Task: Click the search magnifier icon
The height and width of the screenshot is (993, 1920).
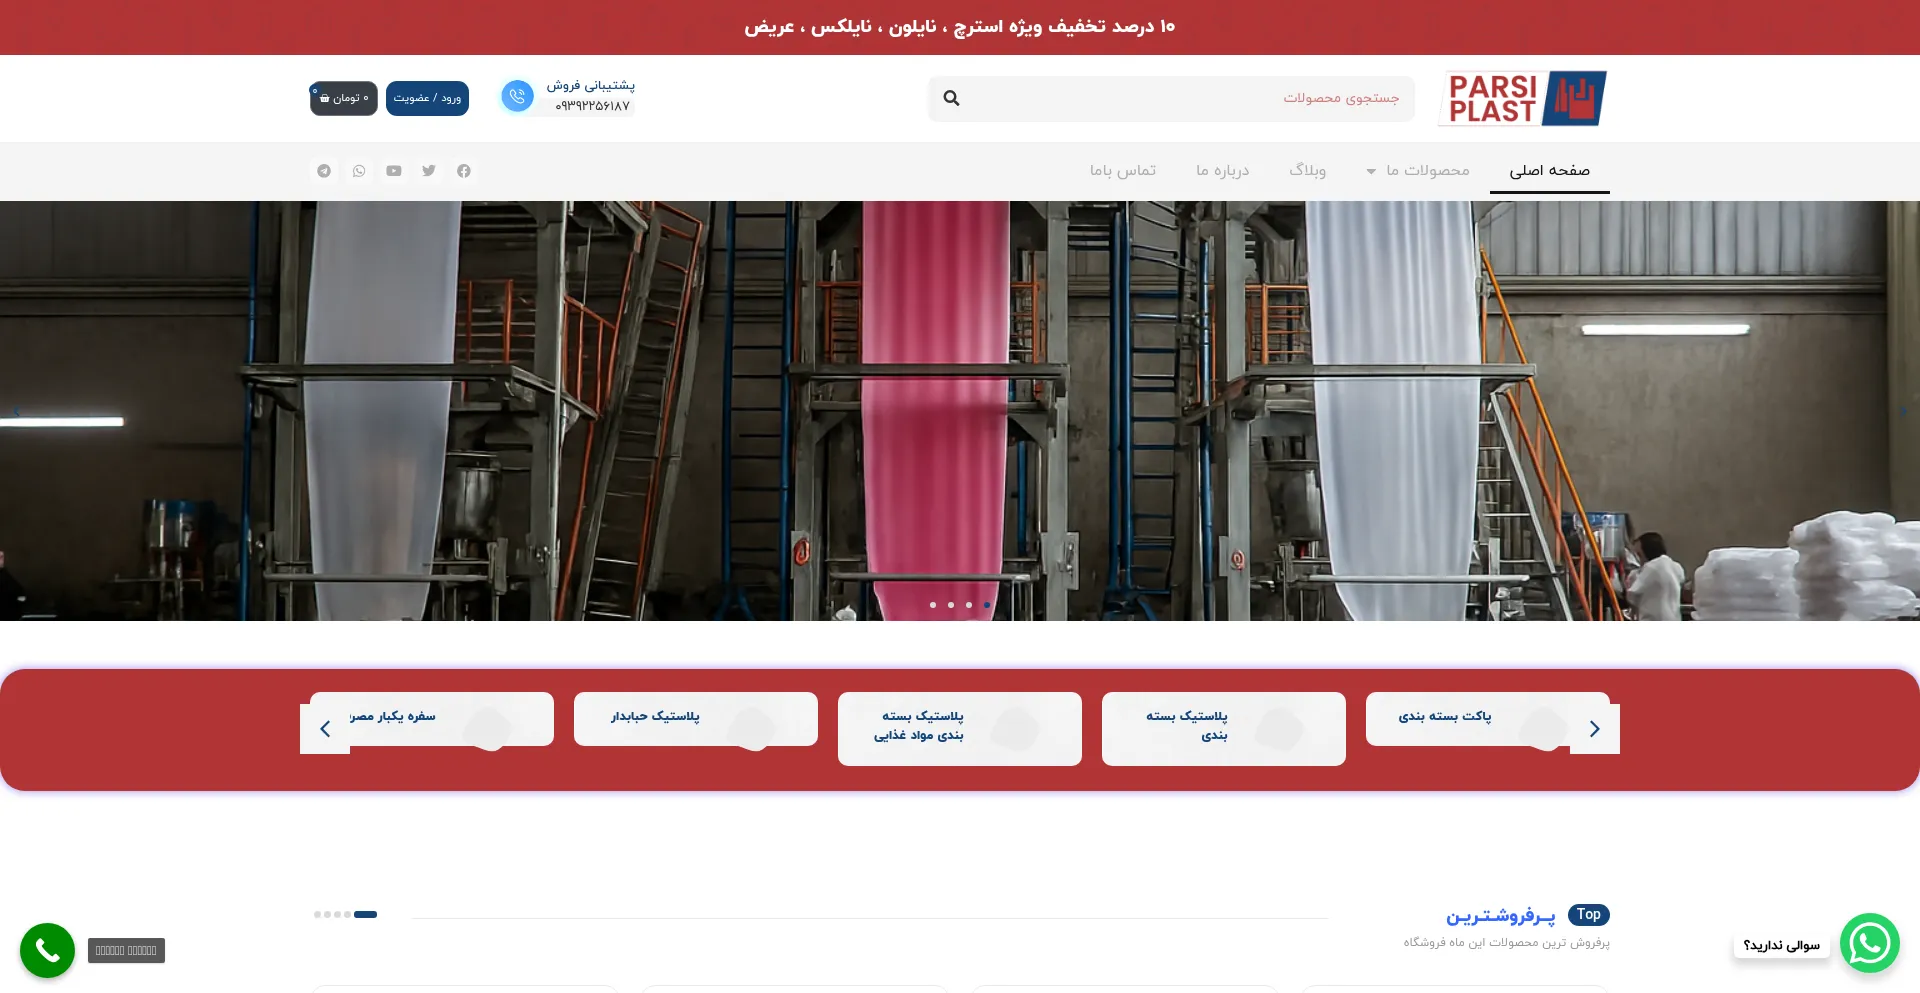Action: 951,98
